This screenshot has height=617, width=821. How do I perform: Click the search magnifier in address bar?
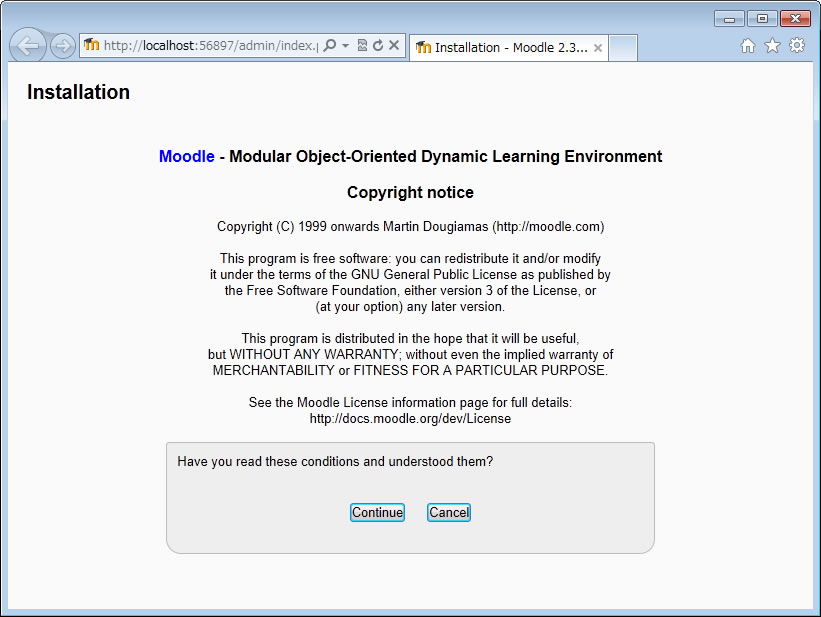coord(330,46)
